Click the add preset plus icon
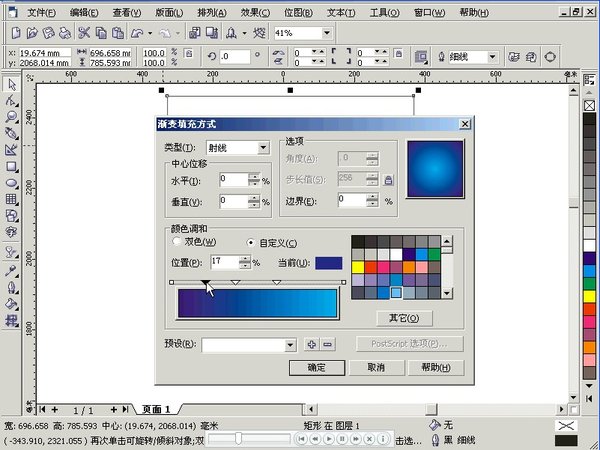 coord(311,344)
